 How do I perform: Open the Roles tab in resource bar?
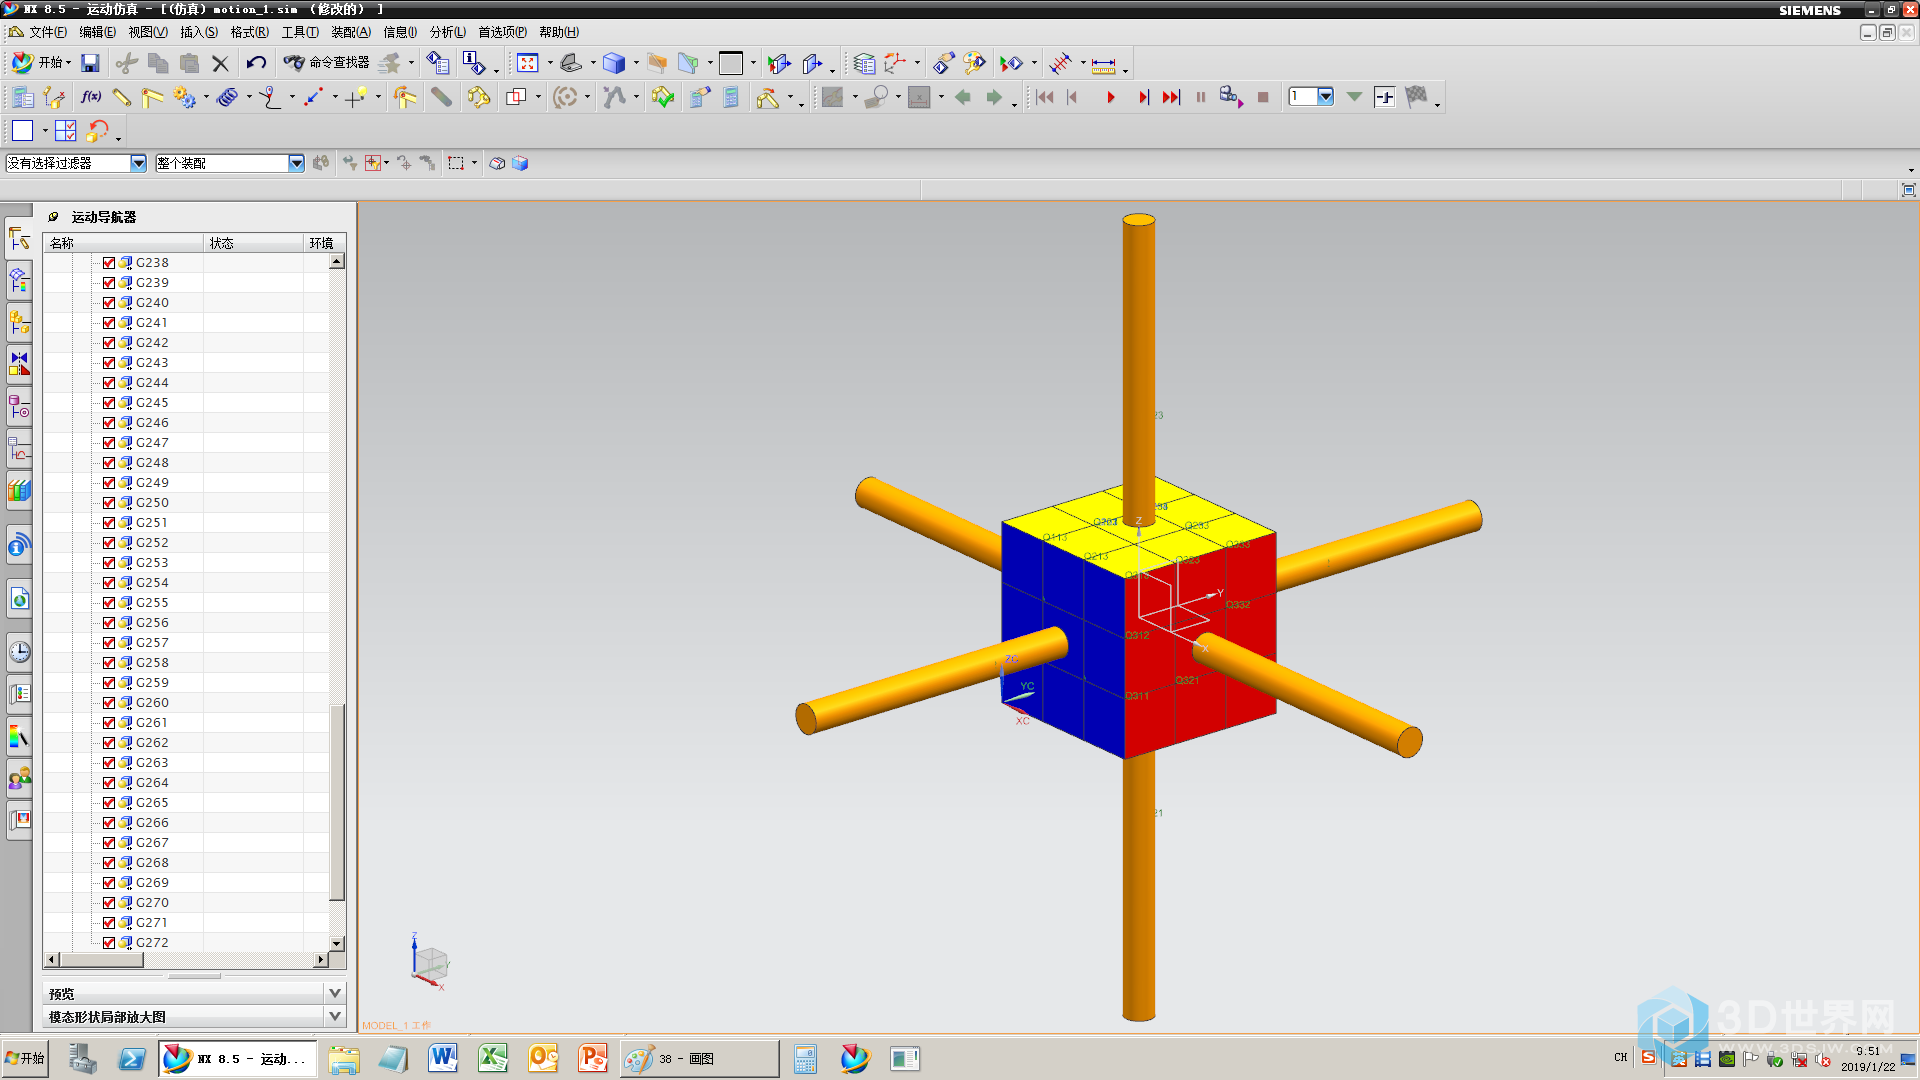click(x=19, y=779)
